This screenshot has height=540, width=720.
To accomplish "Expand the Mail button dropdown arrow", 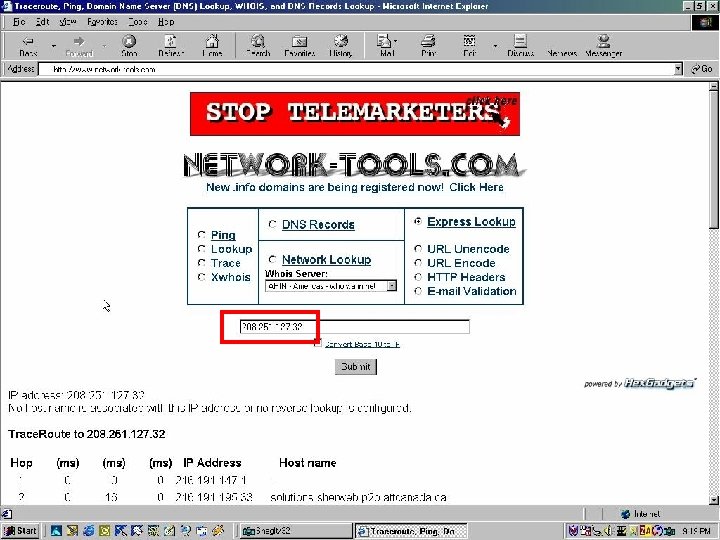I will (x=396, y=41).
